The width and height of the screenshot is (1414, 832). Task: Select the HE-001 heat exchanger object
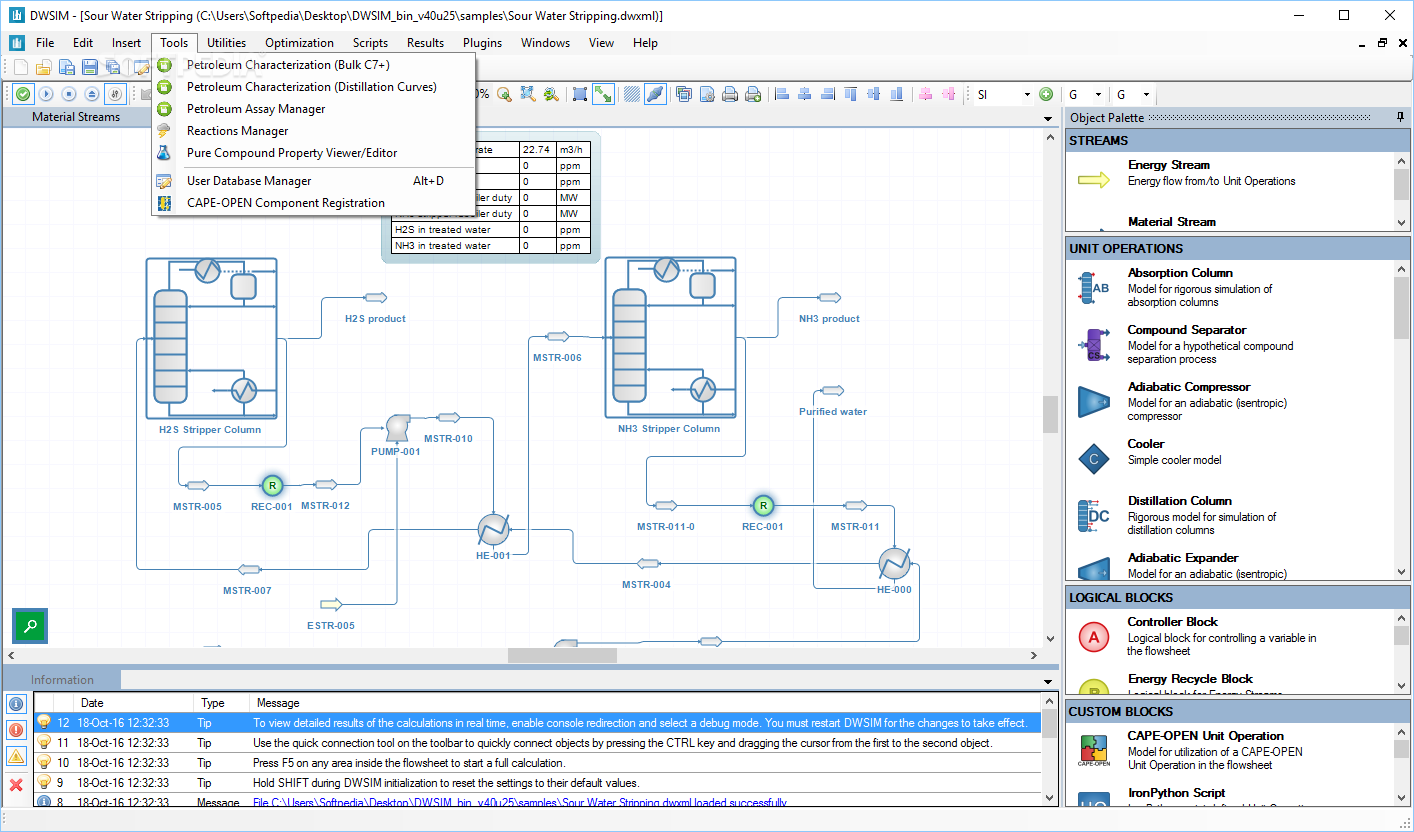(x=493, y=529)
